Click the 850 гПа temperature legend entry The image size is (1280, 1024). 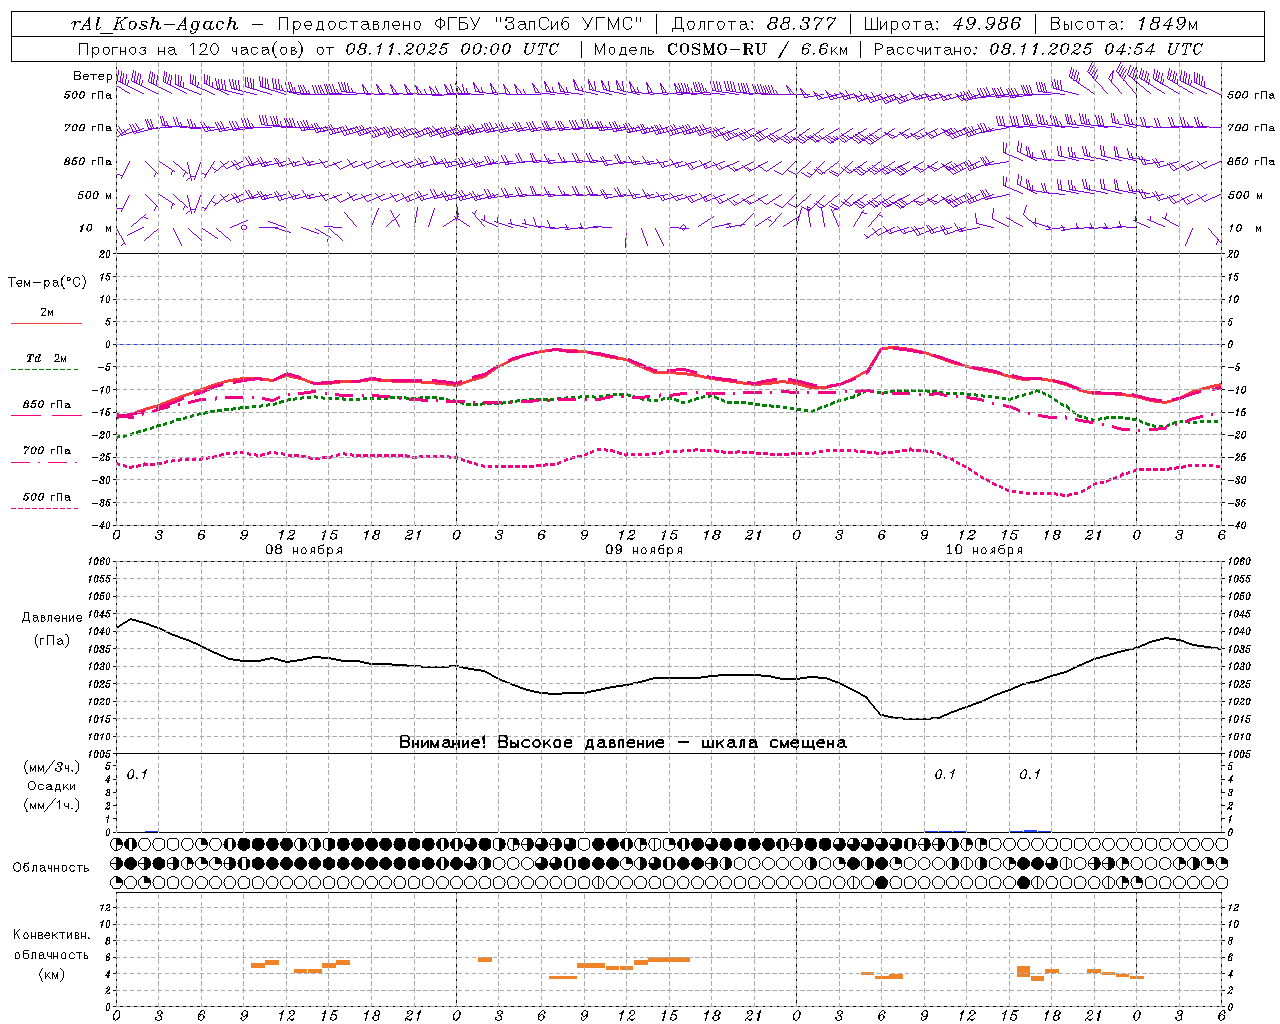[46, 405]
